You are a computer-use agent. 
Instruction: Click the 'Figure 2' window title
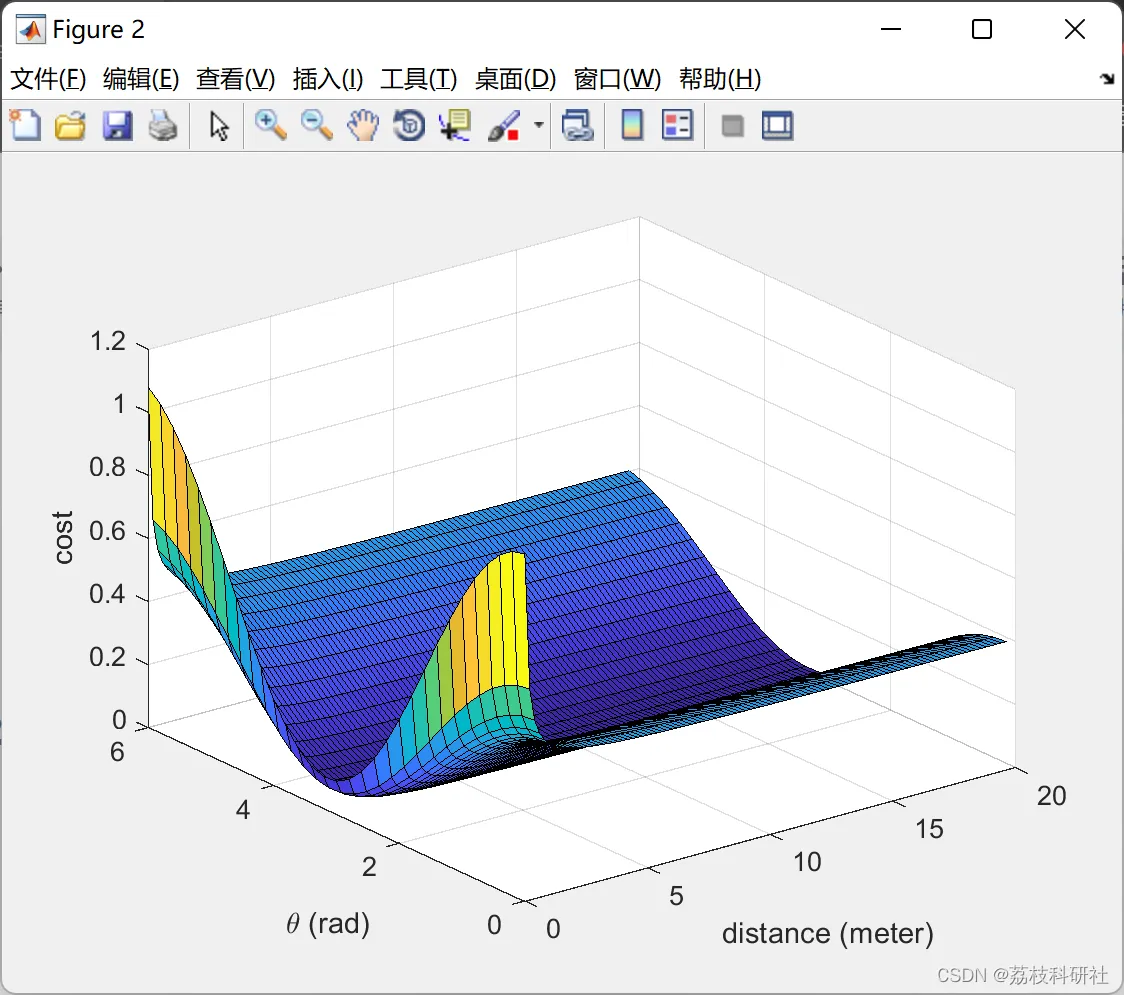99,29
